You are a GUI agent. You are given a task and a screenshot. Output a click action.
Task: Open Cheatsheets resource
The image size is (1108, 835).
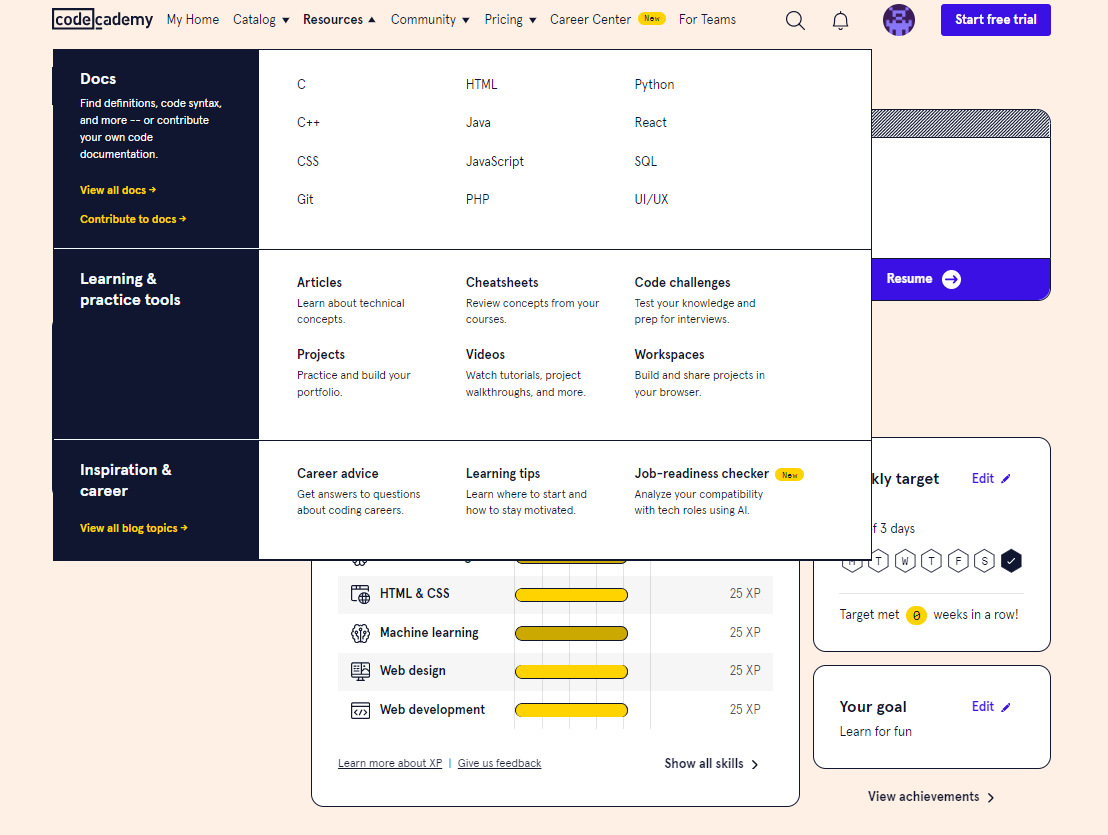tap(502, 283)
